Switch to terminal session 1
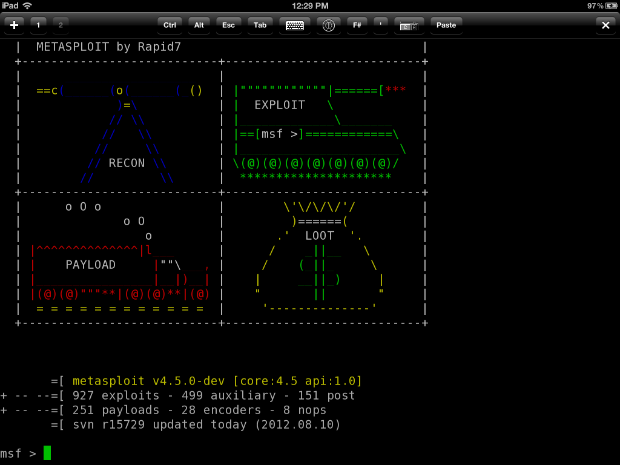 tap(39, 24)
